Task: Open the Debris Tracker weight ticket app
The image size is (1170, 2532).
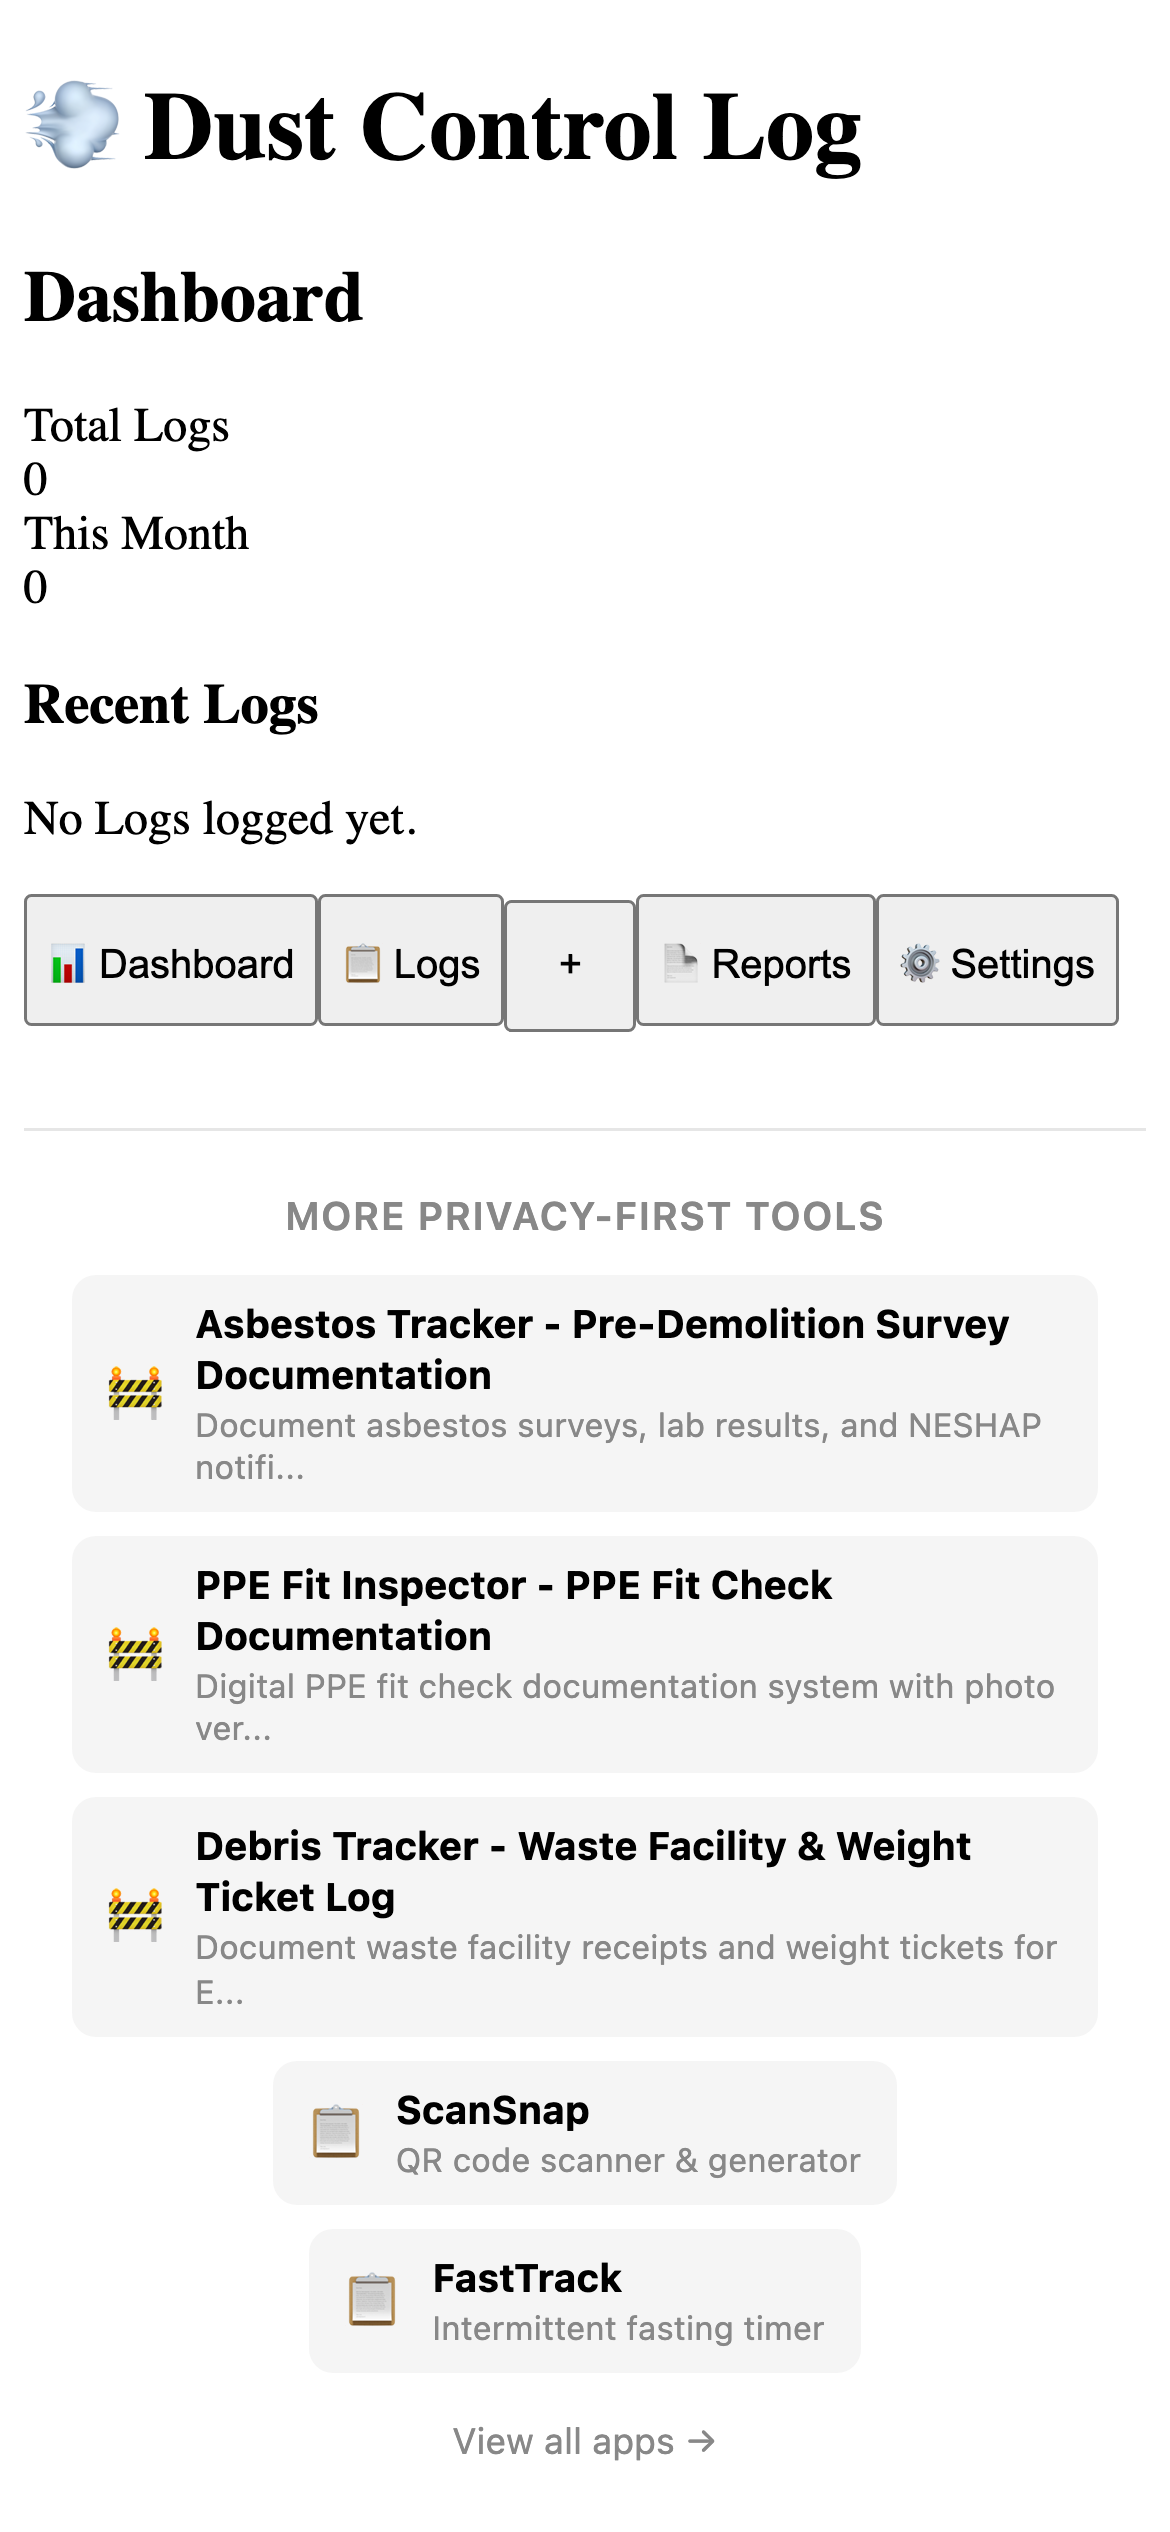Action: tap(585, 1915)
